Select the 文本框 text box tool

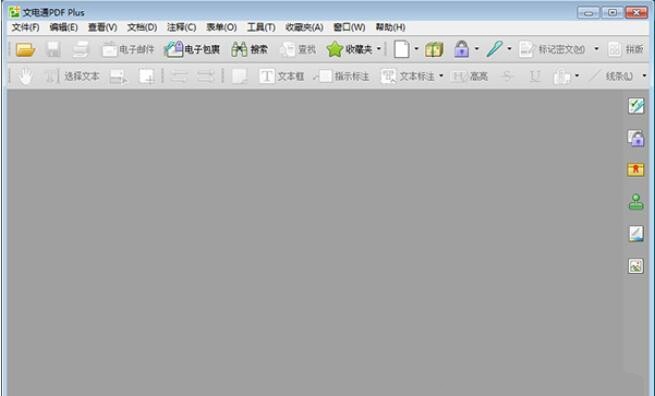click(281, 76)
